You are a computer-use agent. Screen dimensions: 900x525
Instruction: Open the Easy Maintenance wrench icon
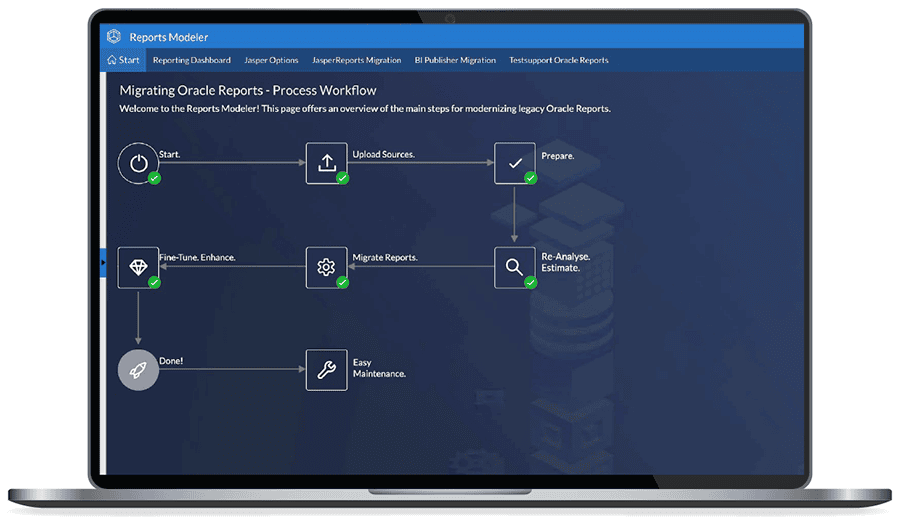pos(327,370)
